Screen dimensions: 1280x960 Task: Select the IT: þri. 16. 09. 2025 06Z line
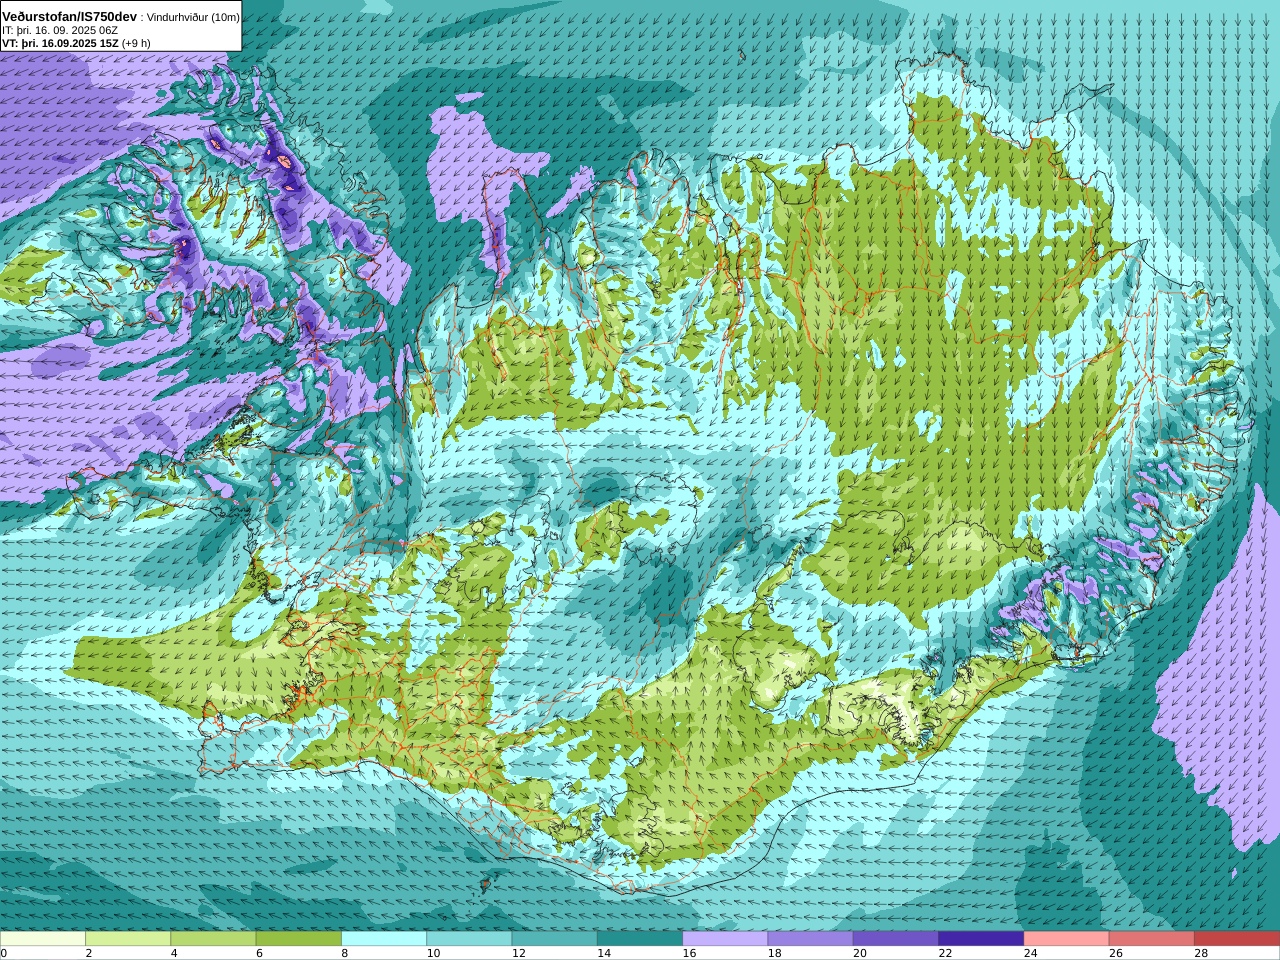(60, 30)
